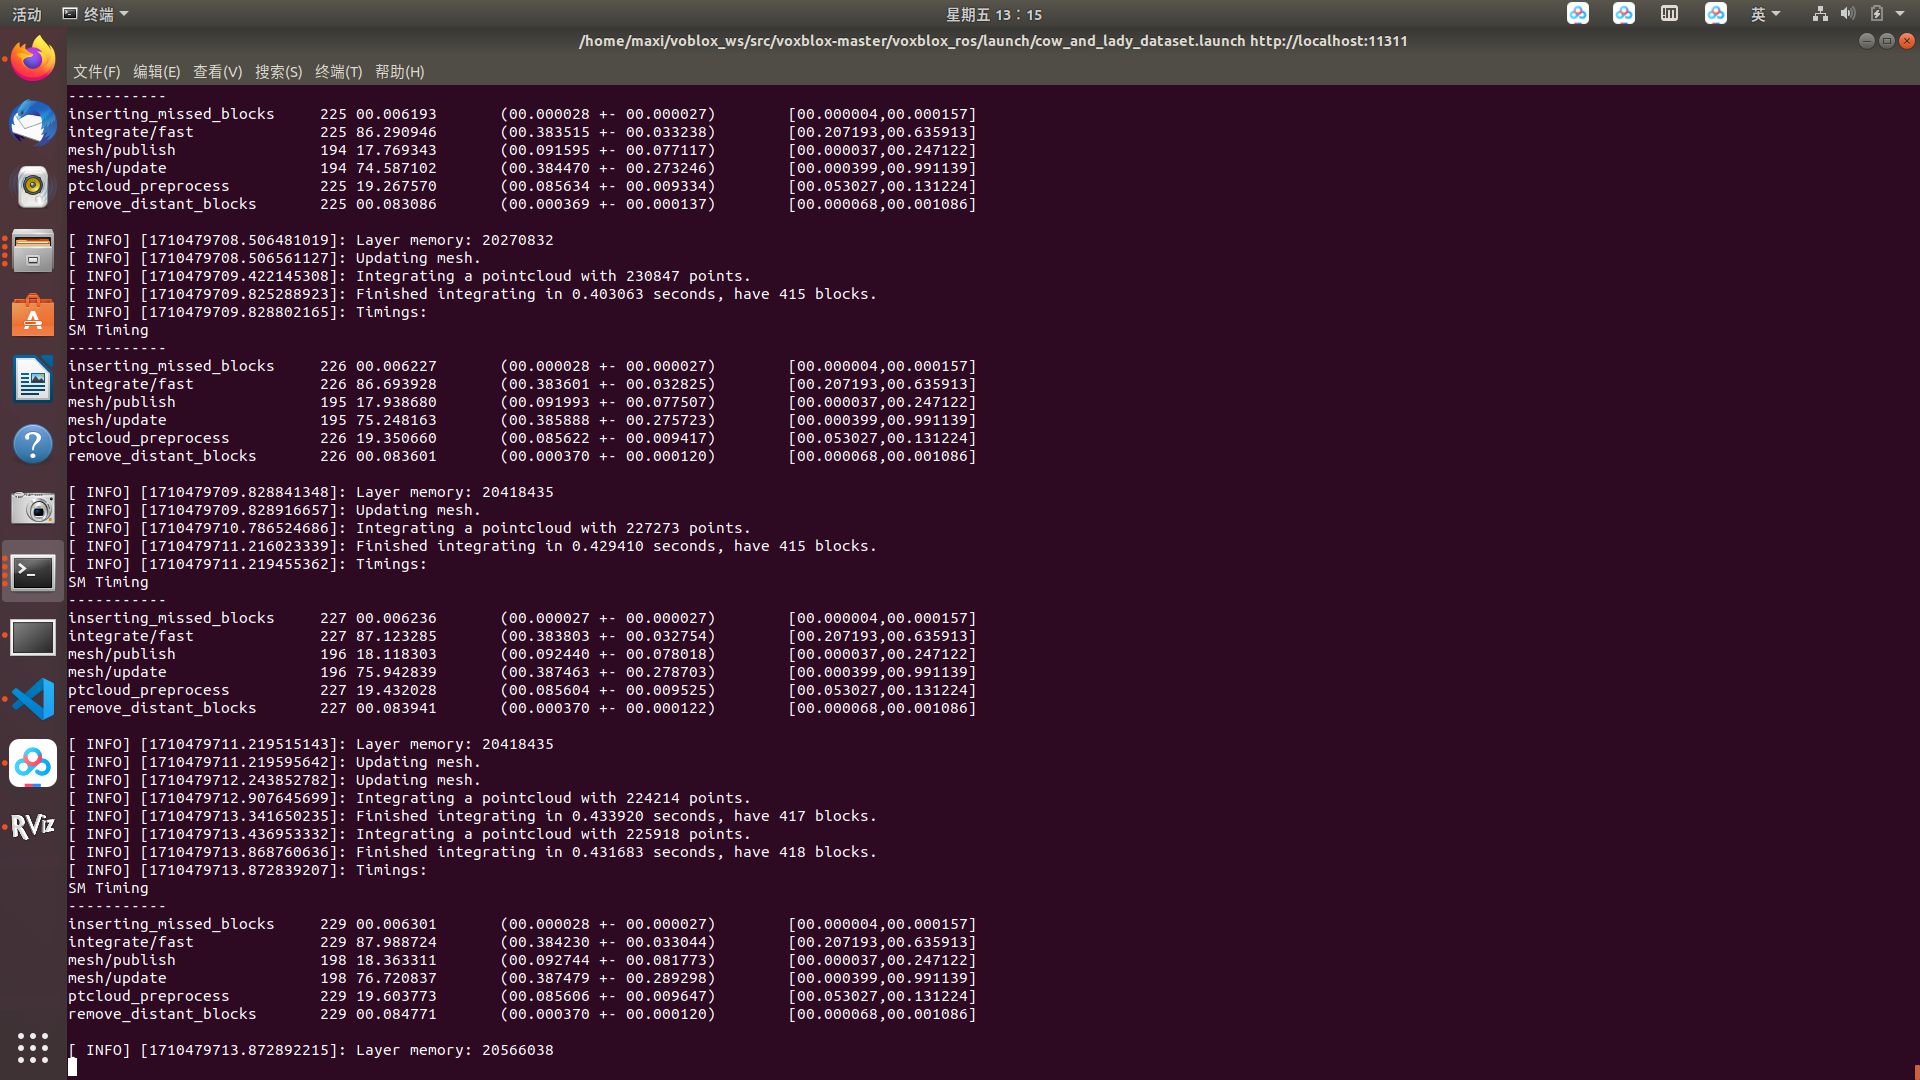Open Firefox from the dock
Screen dimensions: 1920x1080
tap(33, 59)
